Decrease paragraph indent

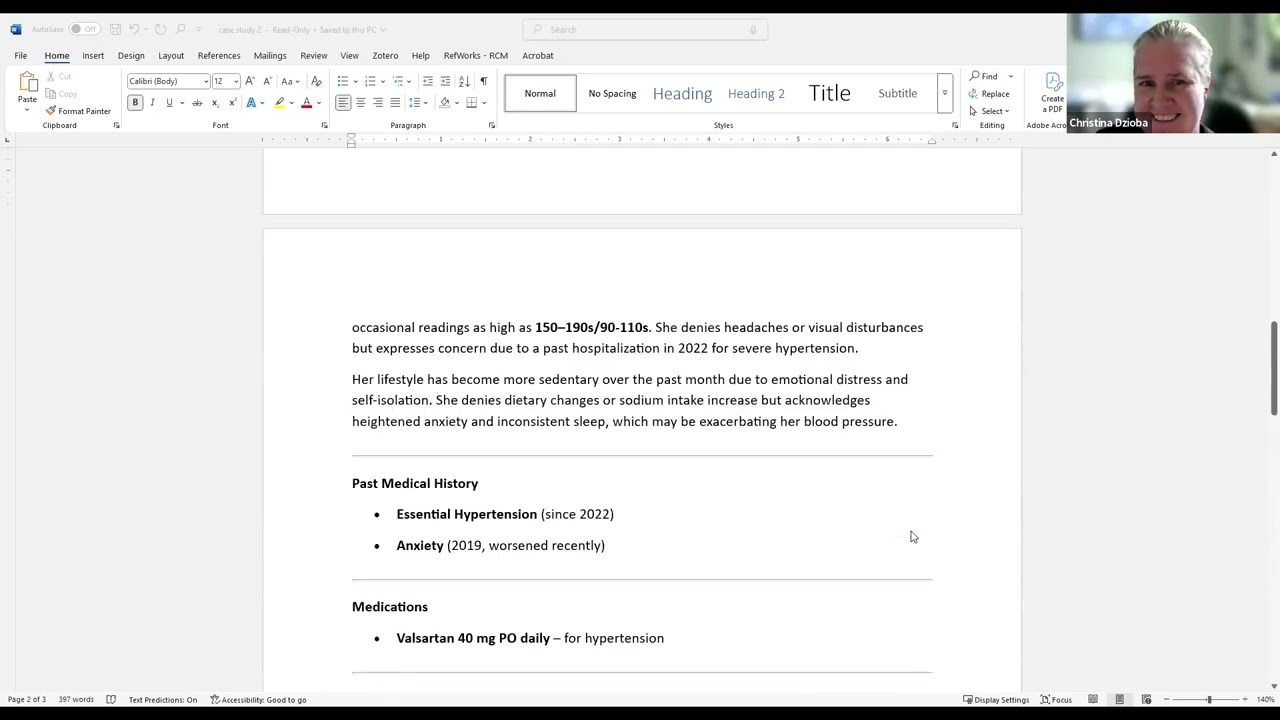428,81
